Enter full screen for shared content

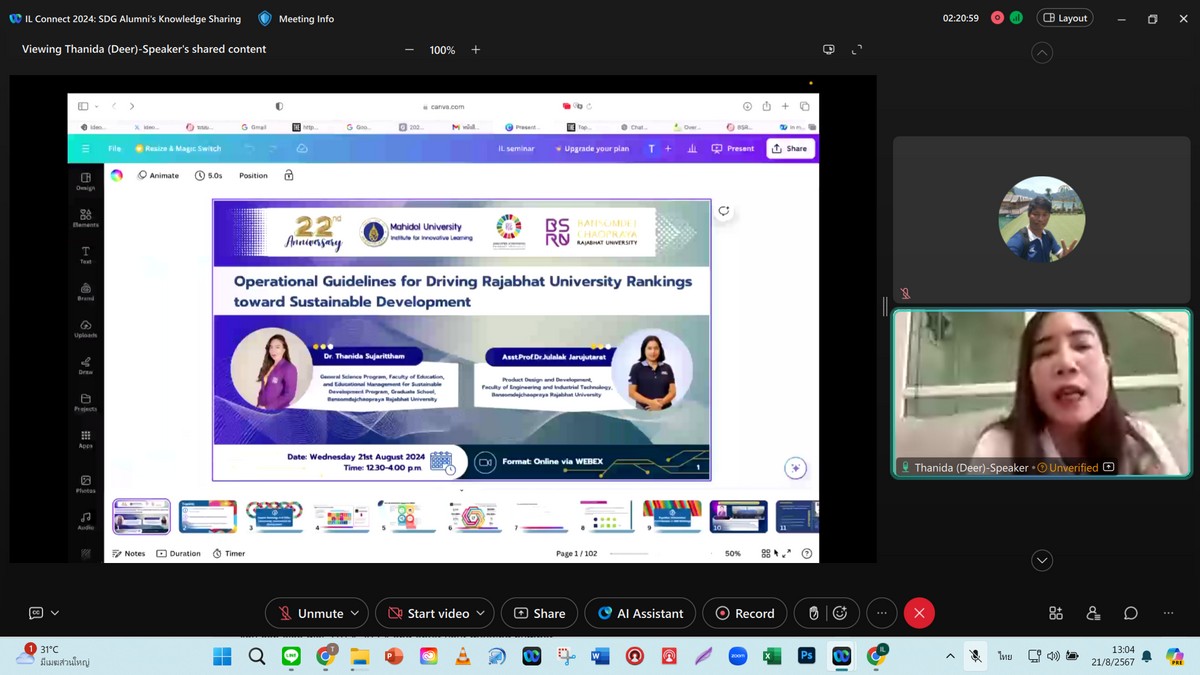(x=857, y=49)
